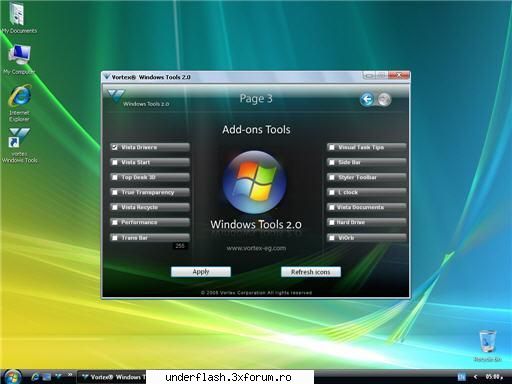Click the Apply button
512x384 pixels.
point(201,272)
